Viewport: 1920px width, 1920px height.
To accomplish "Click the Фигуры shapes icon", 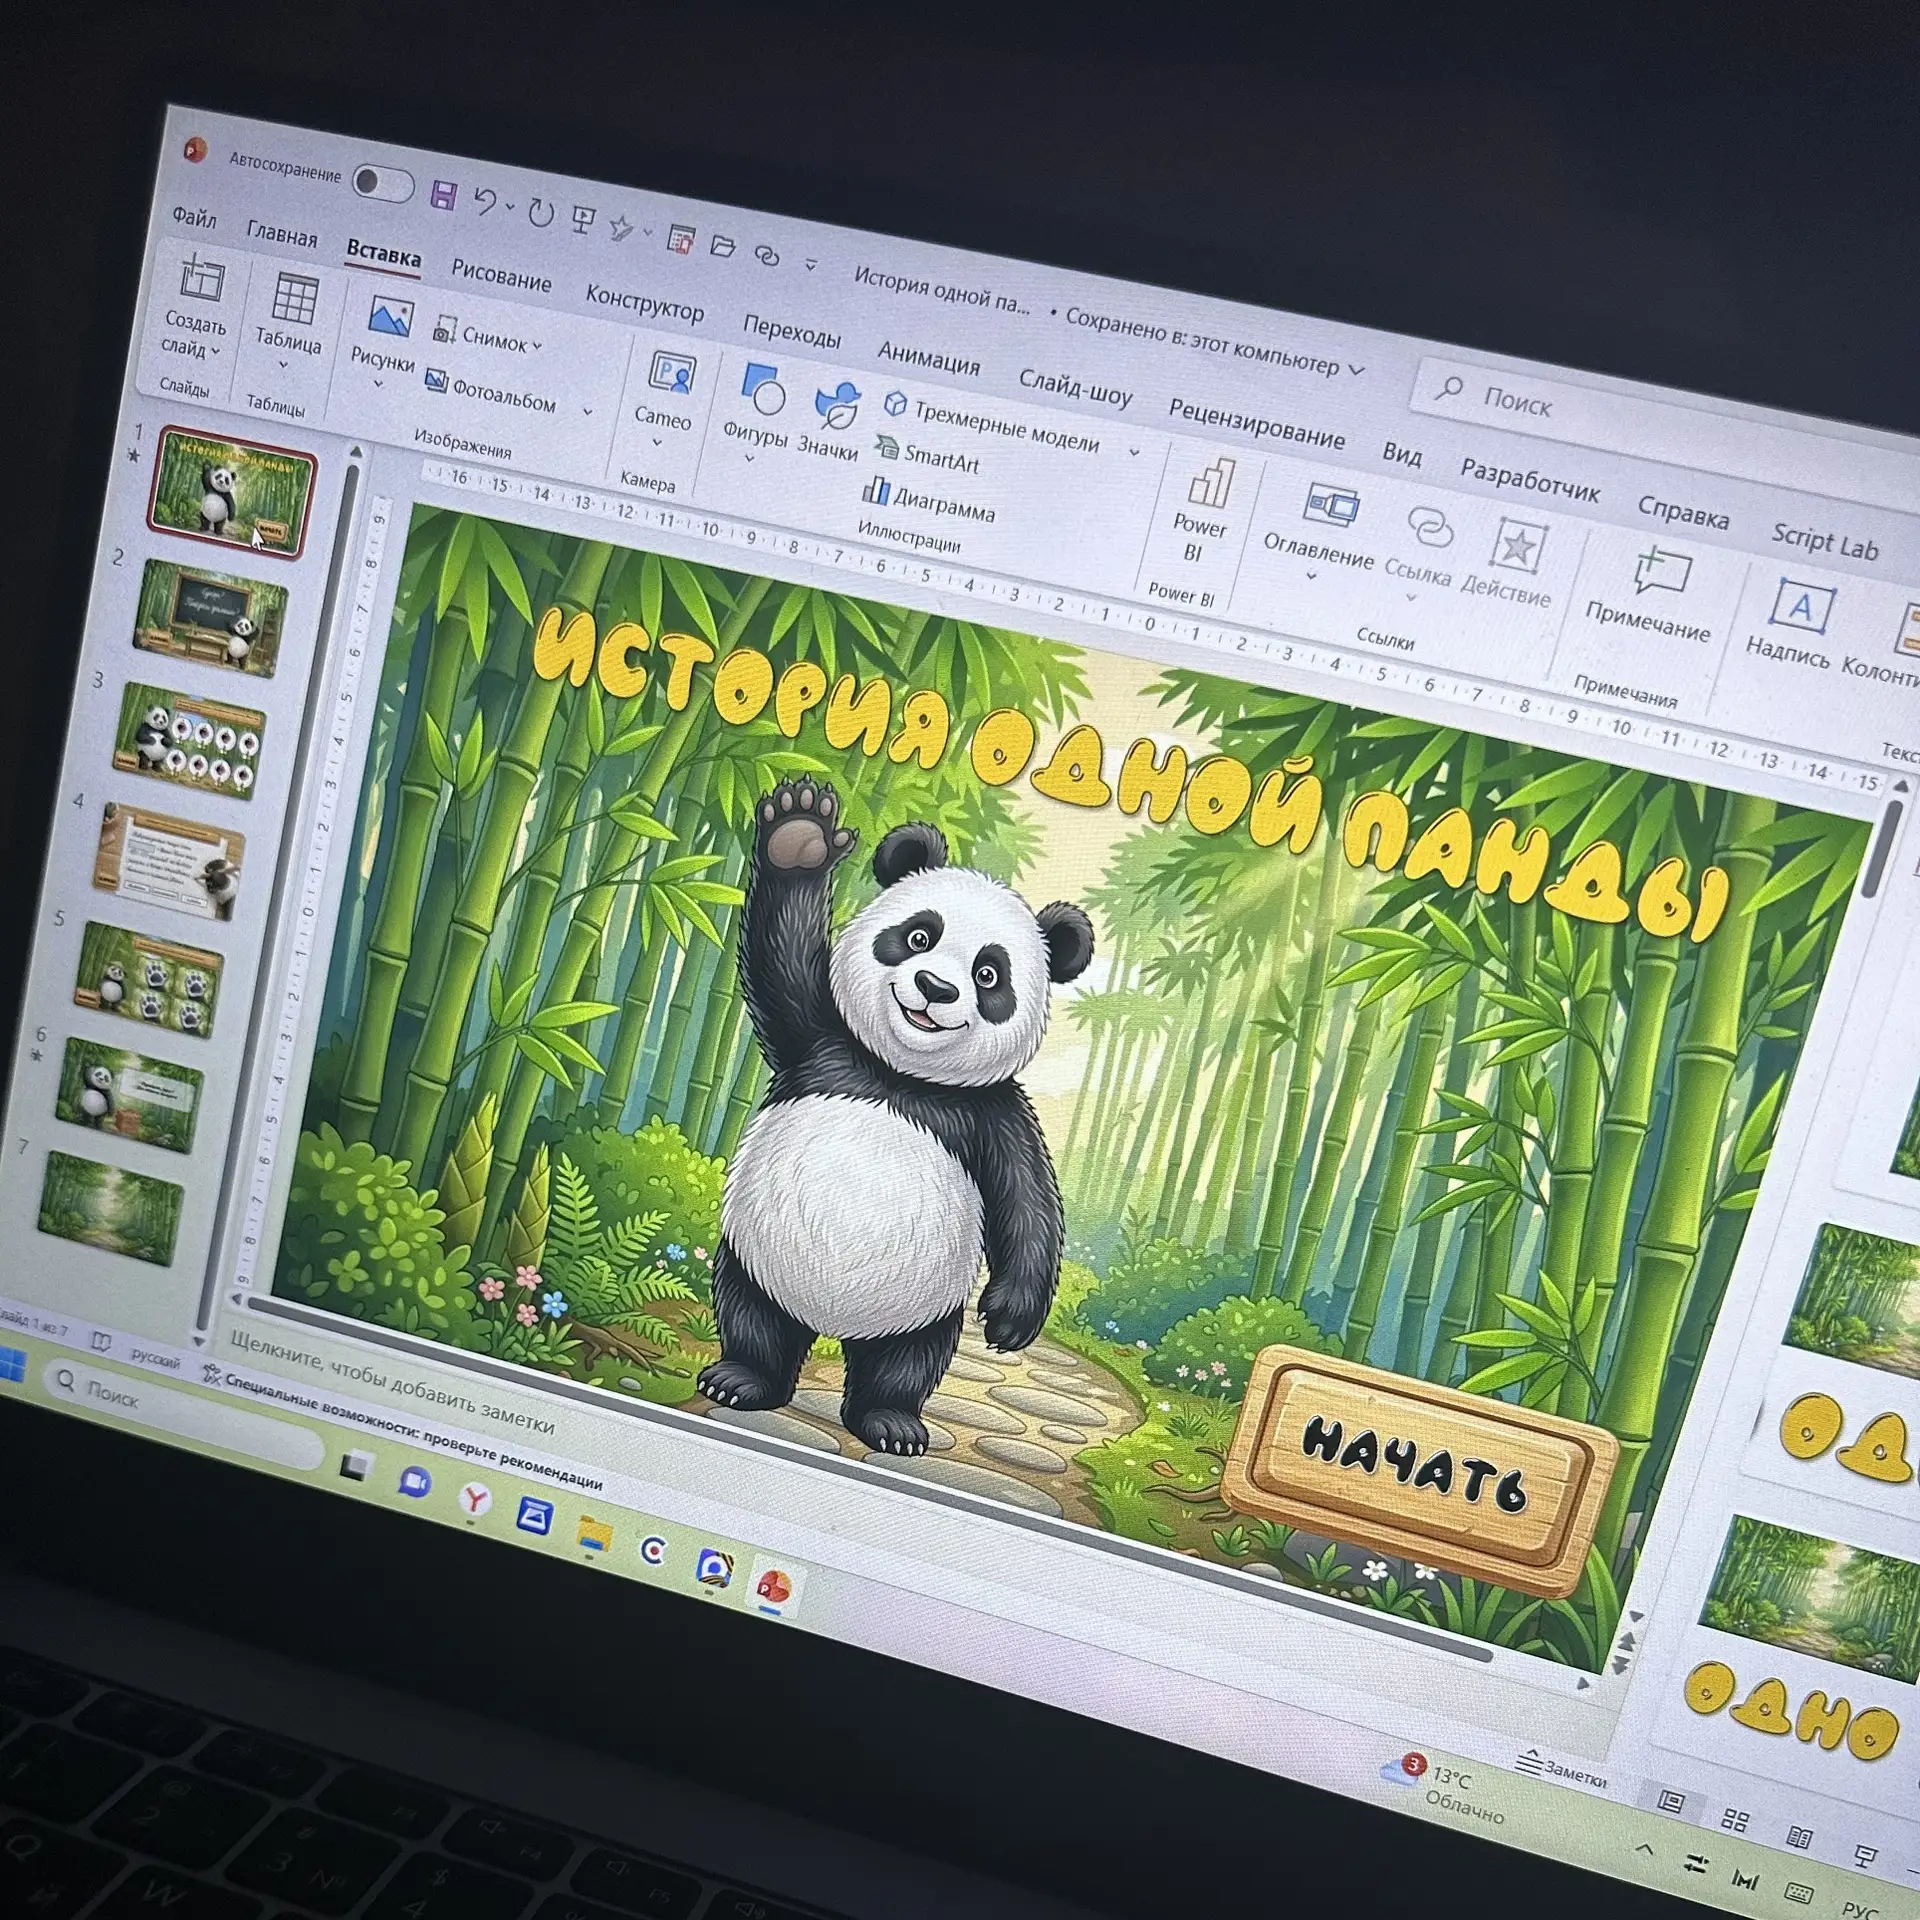I will pyautogui.click(x=764, y=390).
